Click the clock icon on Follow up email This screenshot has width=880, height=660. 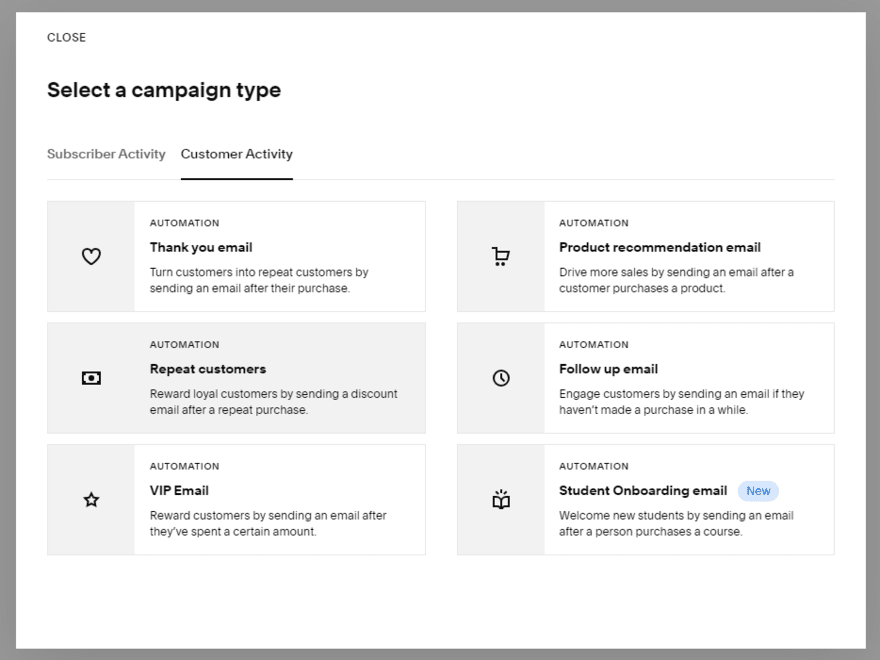[501, 378]
